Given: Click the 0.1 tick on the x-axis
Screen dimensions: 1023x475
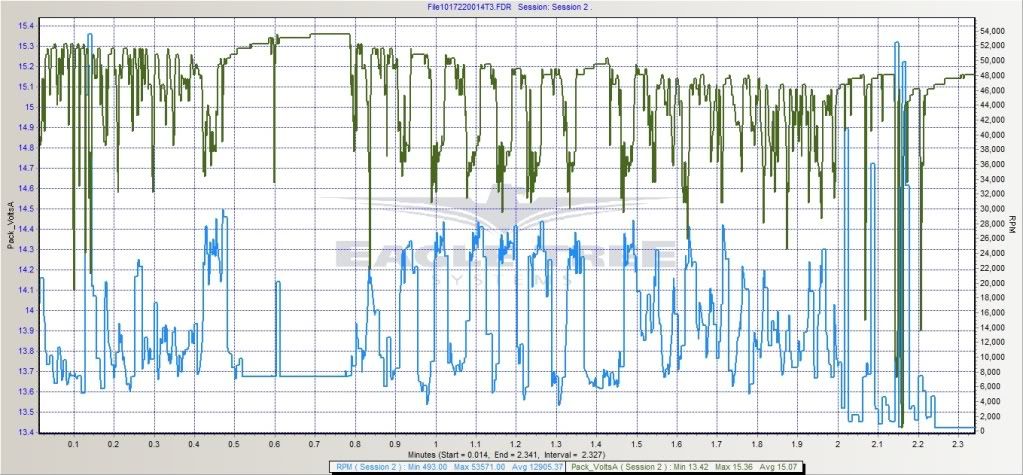Looking at the screenshot, I should point(73,442).
